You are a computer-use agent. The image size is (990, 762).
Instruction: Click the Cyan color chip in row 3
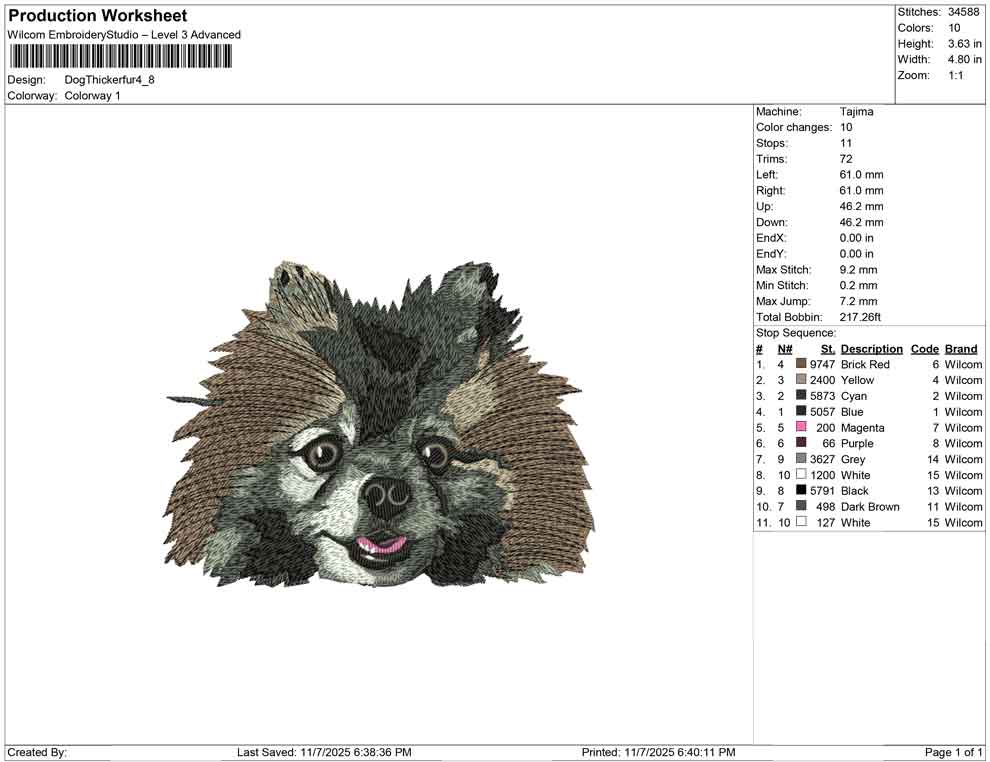pos(800,396)
